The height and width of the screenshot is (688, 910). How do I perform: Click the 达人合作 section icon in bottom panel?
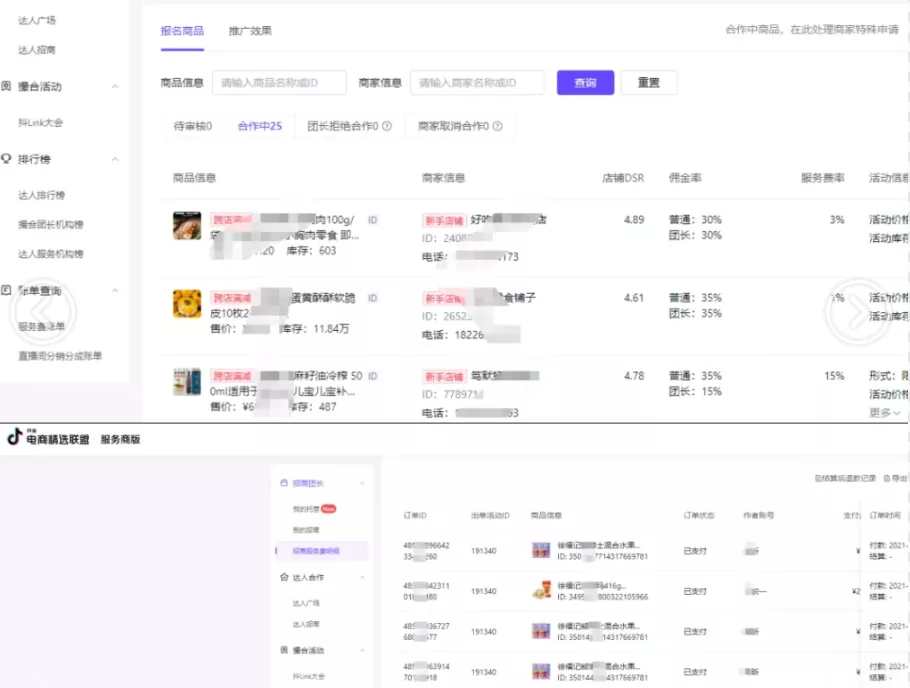coord(285,577)
